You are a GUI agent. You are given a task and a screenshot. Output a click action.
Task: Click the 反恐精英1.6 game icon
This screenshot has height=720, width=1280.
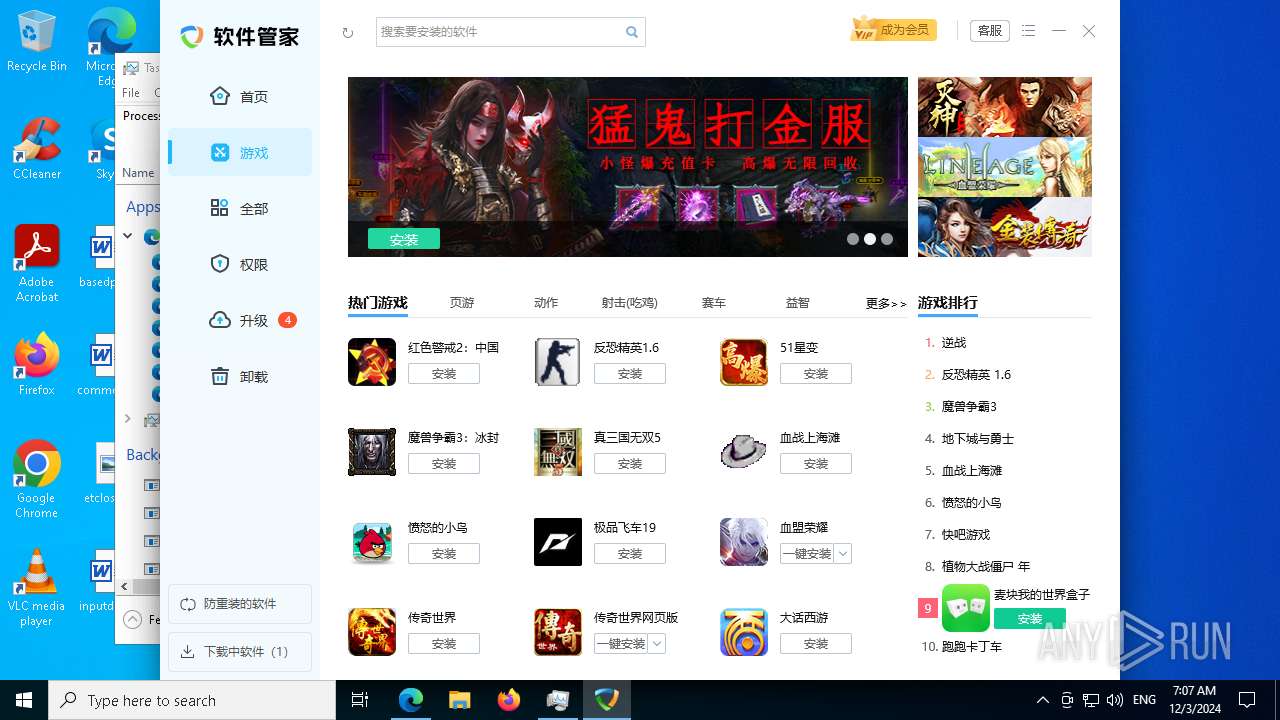558,362
